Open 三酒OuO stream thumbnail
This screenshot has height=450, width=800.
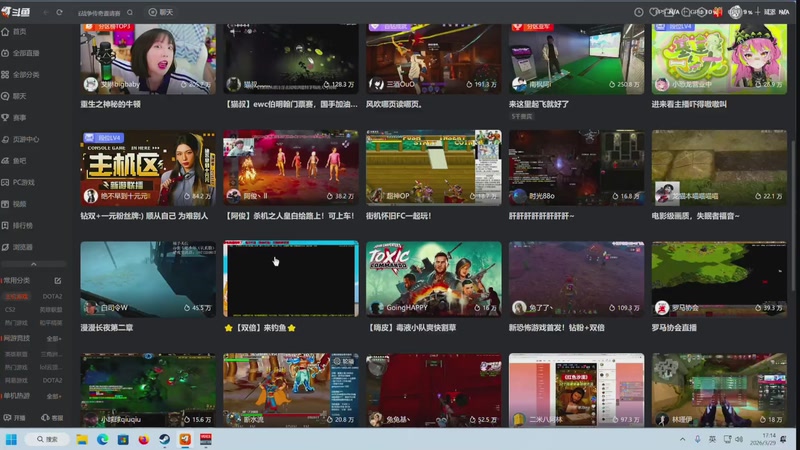click(x=434, y=58)
